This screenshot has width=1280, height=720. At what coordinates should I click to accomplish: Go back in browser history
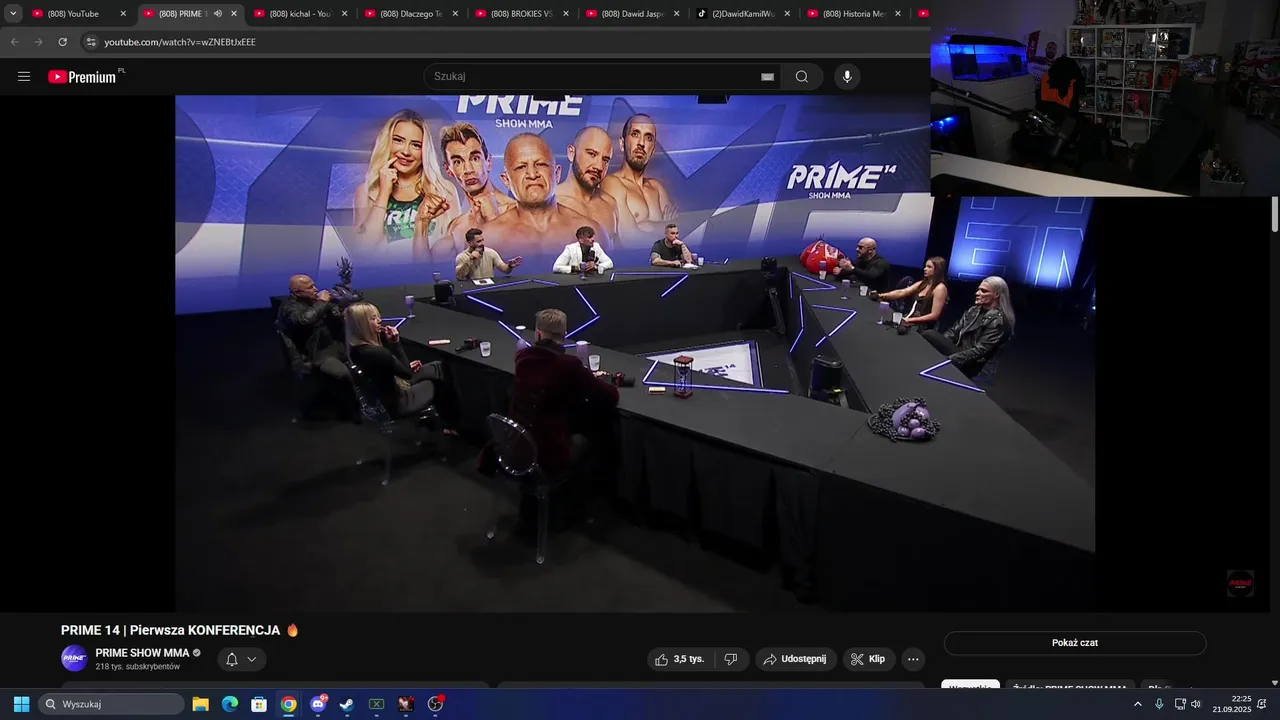click(14, 42)
